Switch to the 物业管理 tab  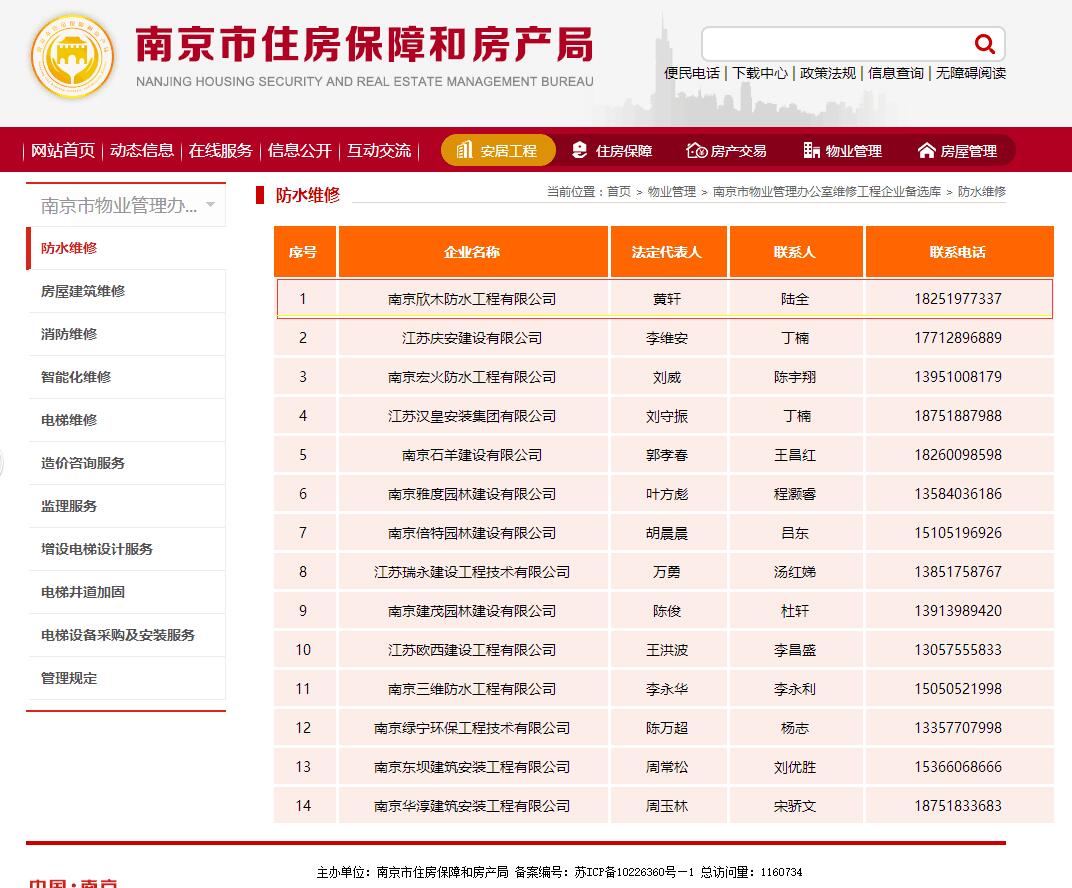click(842, 150)
